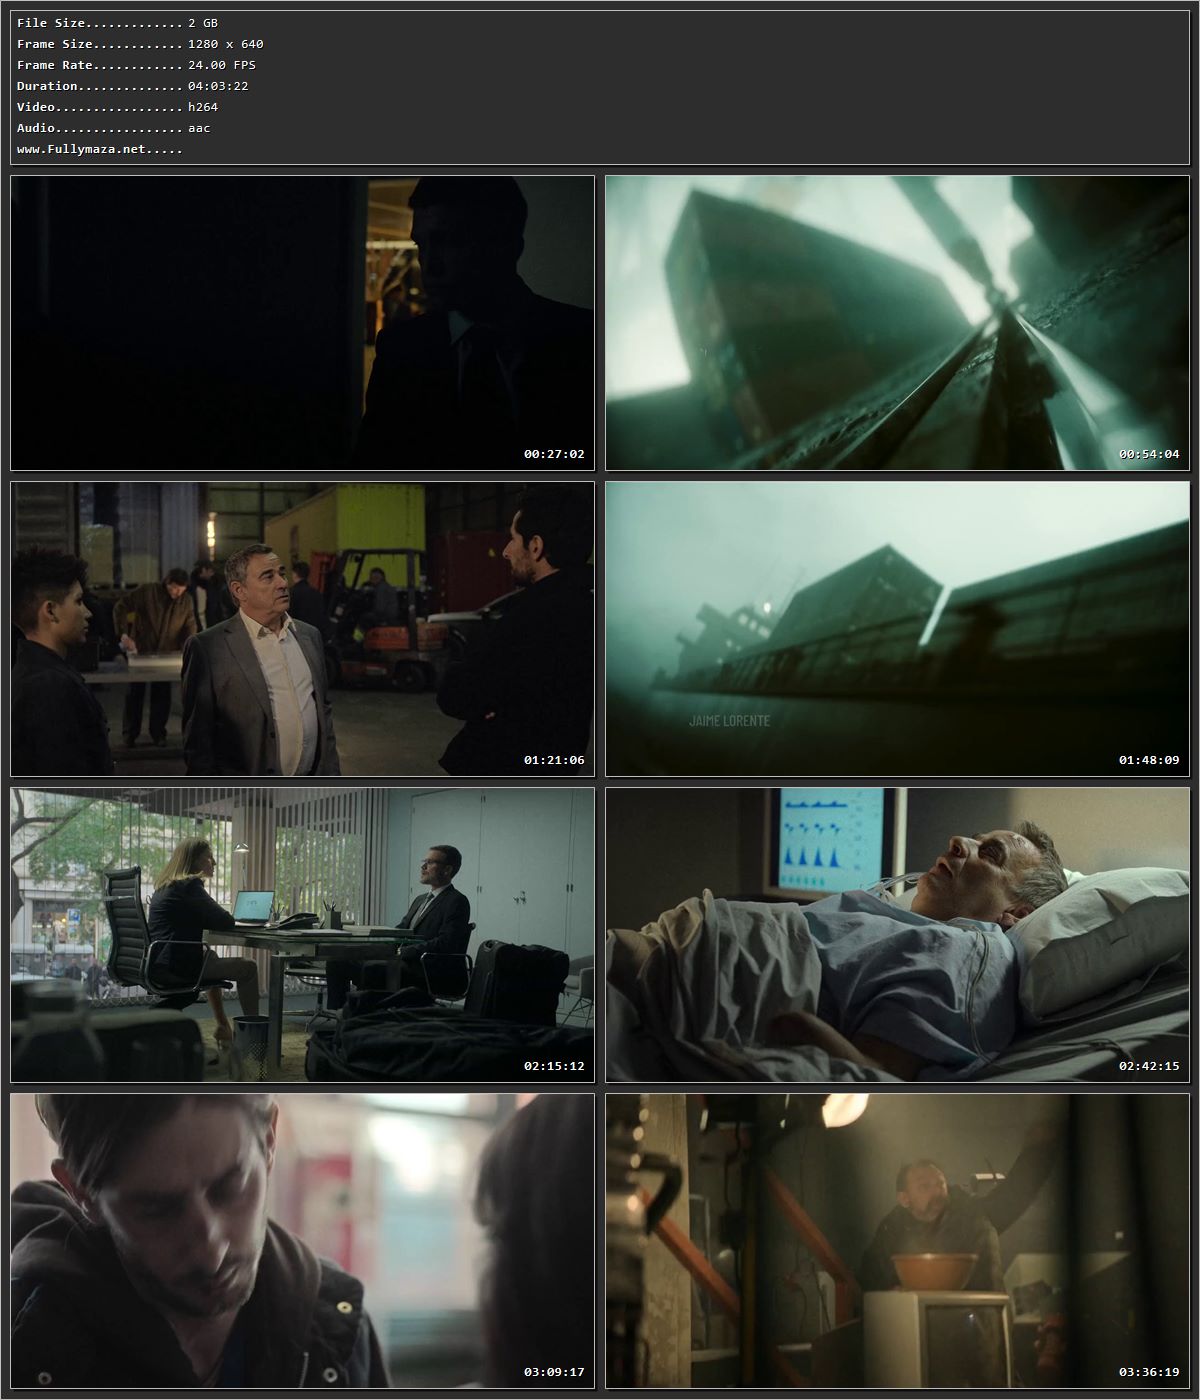The image size is (1200, 1400).
Task: Open the frame timestamped 01:48:09
Action: coord(897,629)
